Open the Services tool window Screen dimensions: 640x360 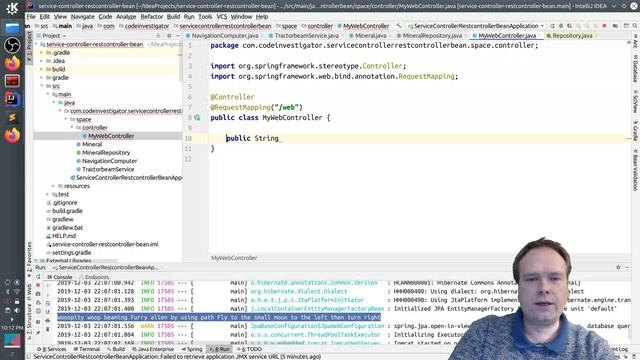pos(52,349)
